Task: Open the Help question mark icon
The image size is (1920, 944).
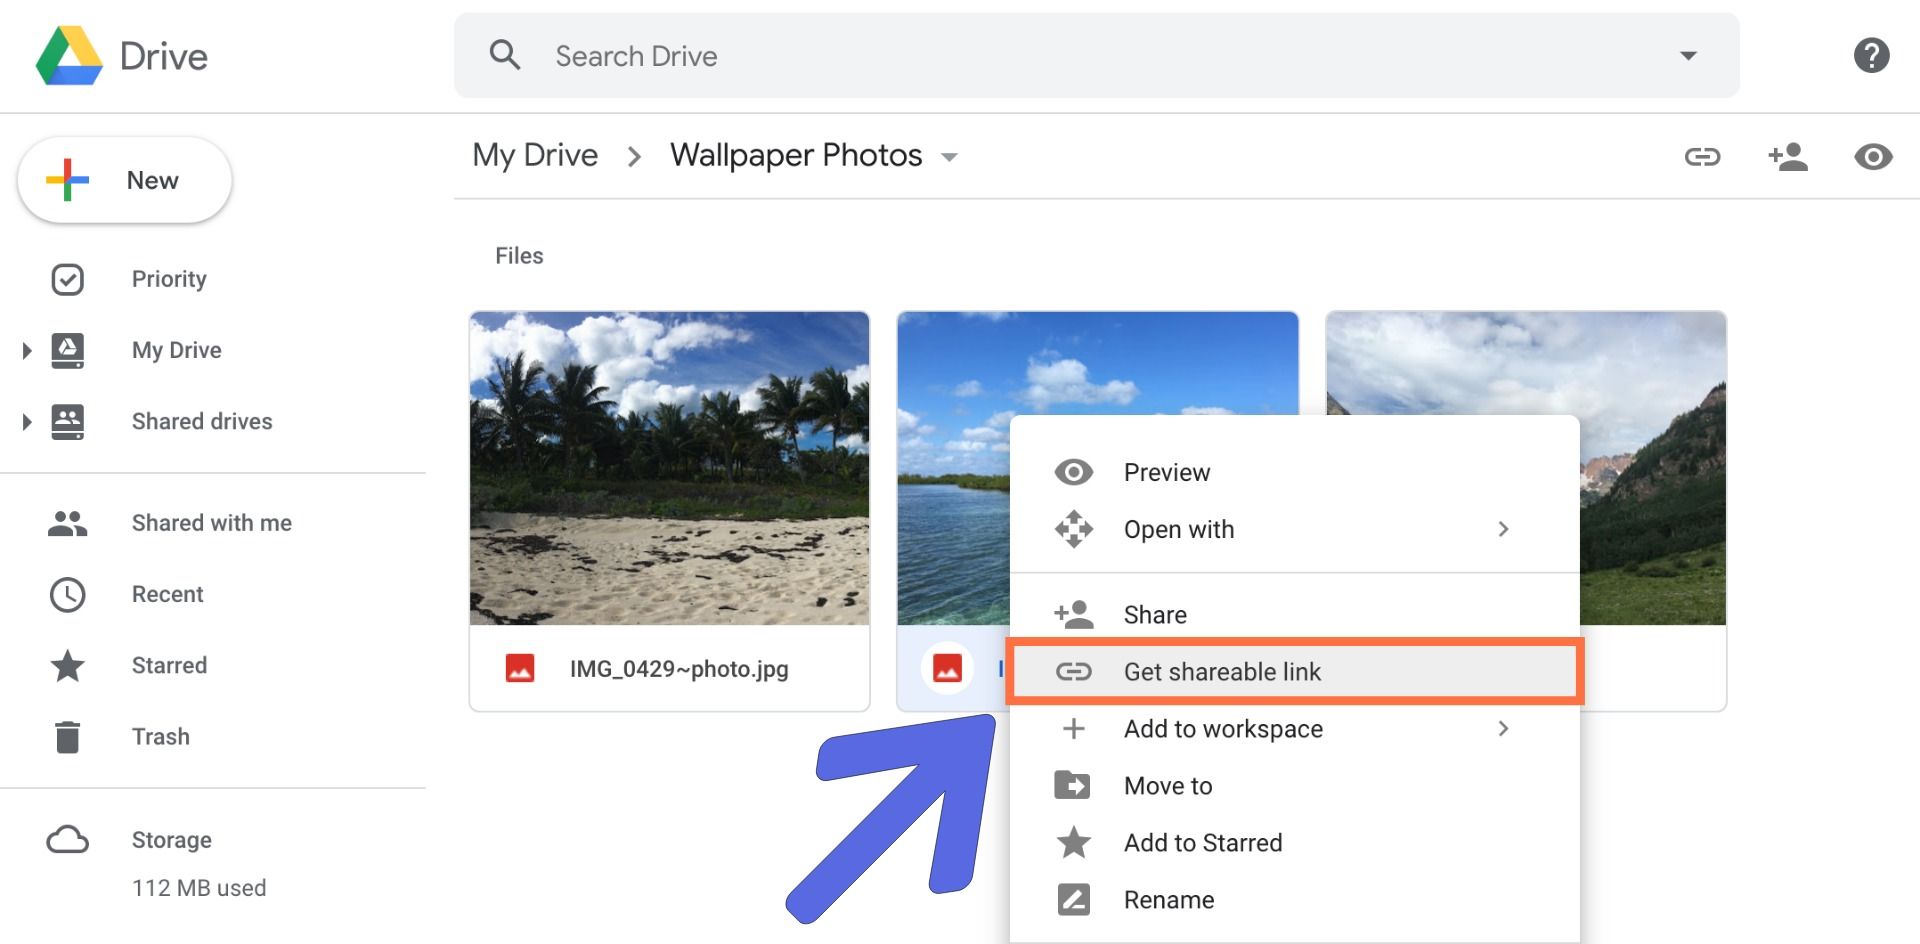Action: coord(1871,55)
